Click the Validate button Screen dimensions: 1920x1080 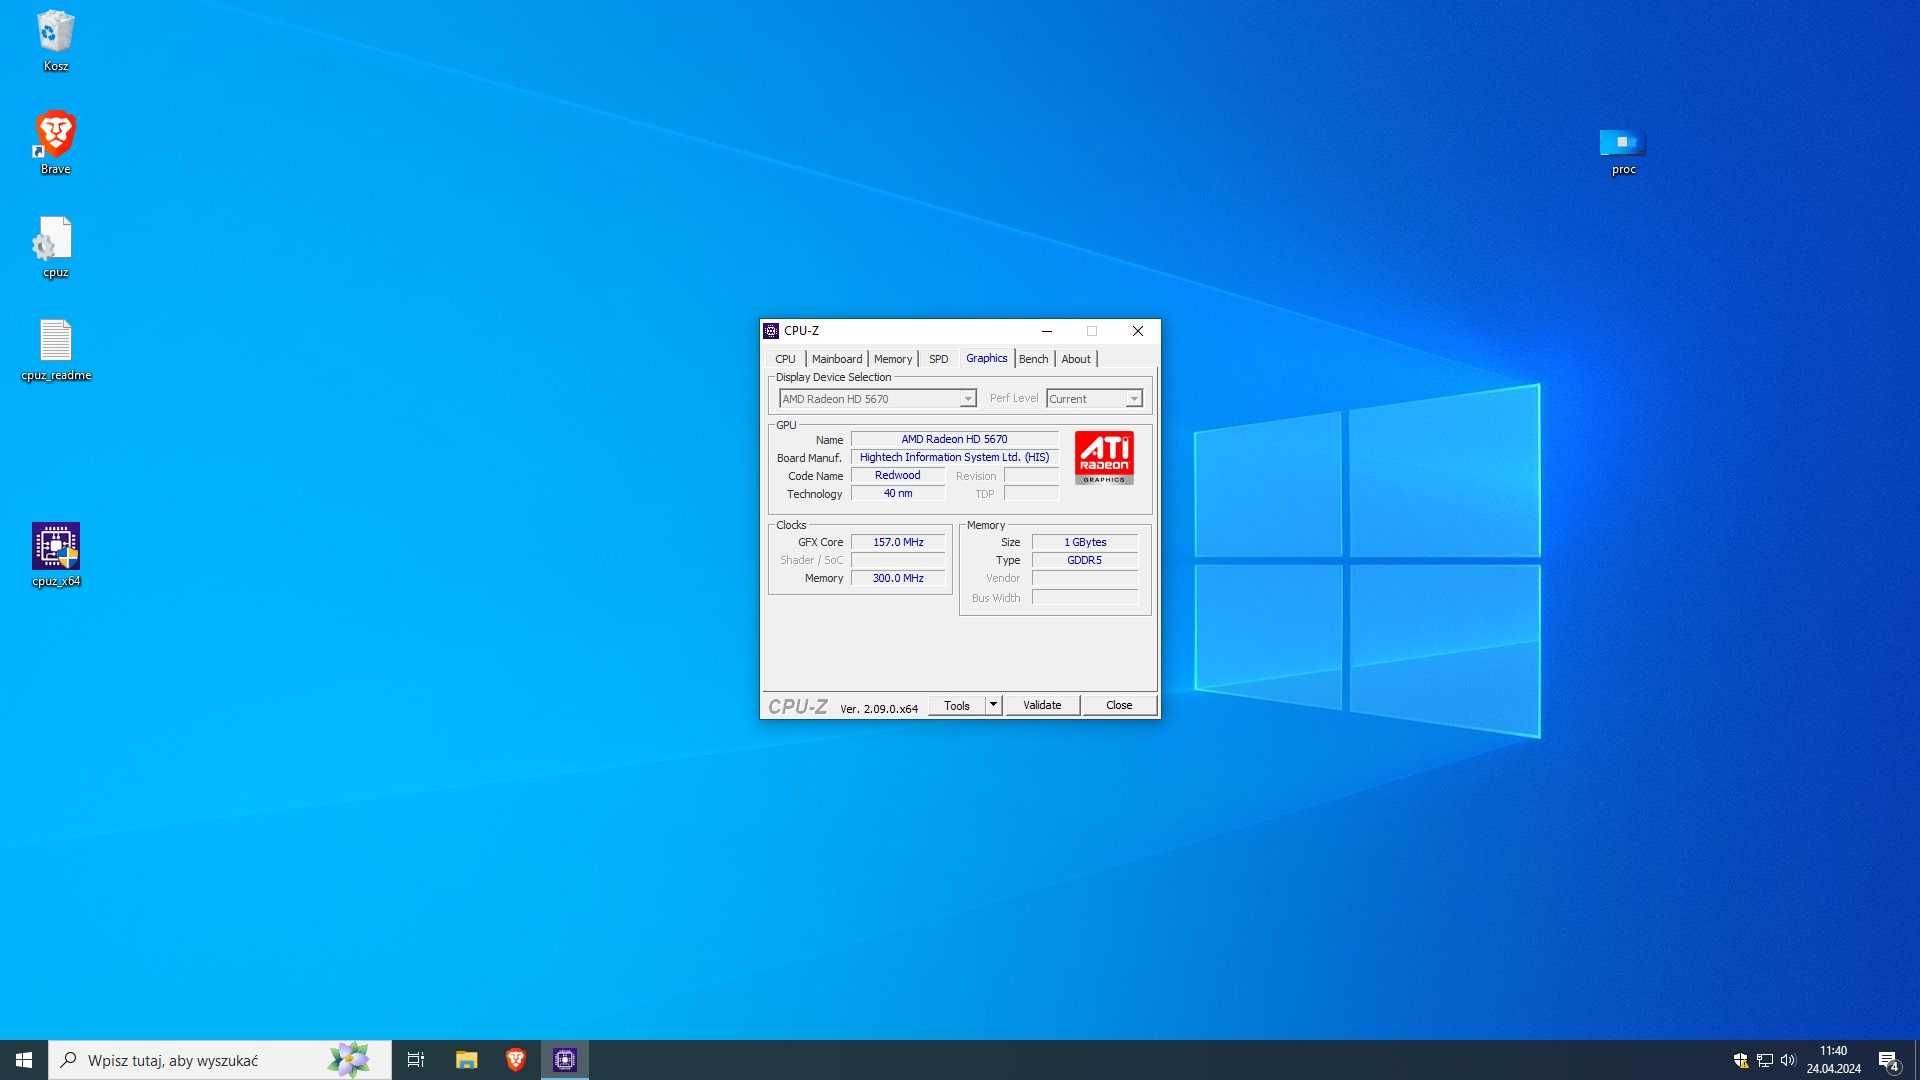pyautogui.click(x=1042, y=704)
